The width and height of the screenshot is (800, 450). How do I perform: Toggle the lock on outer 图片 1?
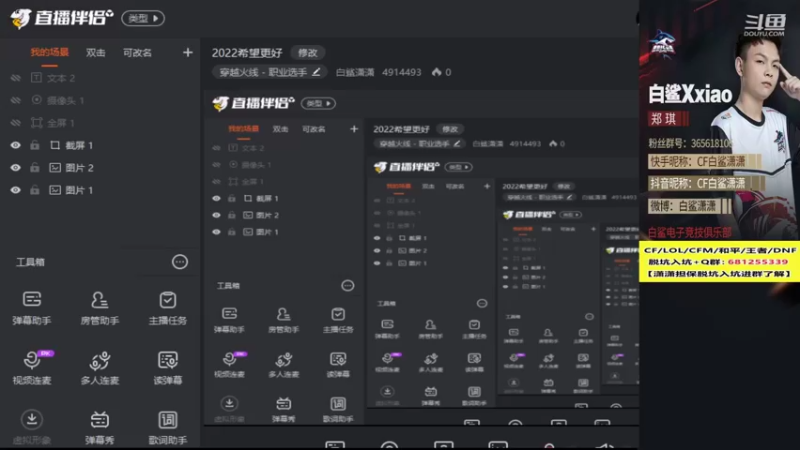[35, 190]
